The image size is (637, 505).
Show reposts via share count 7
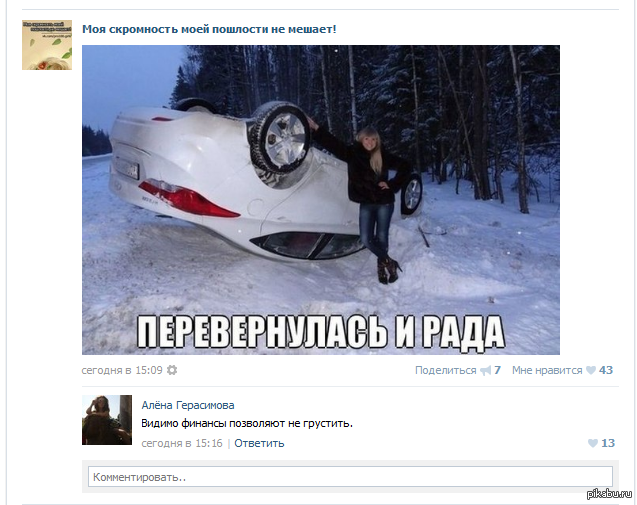coord(497,370)
